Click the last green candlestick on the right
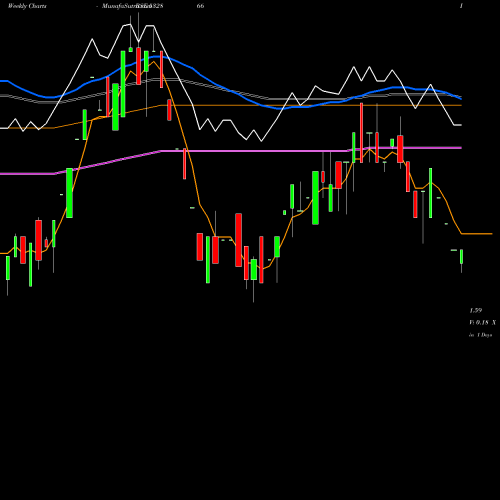The image size is (500, 500). click(461, 257)
